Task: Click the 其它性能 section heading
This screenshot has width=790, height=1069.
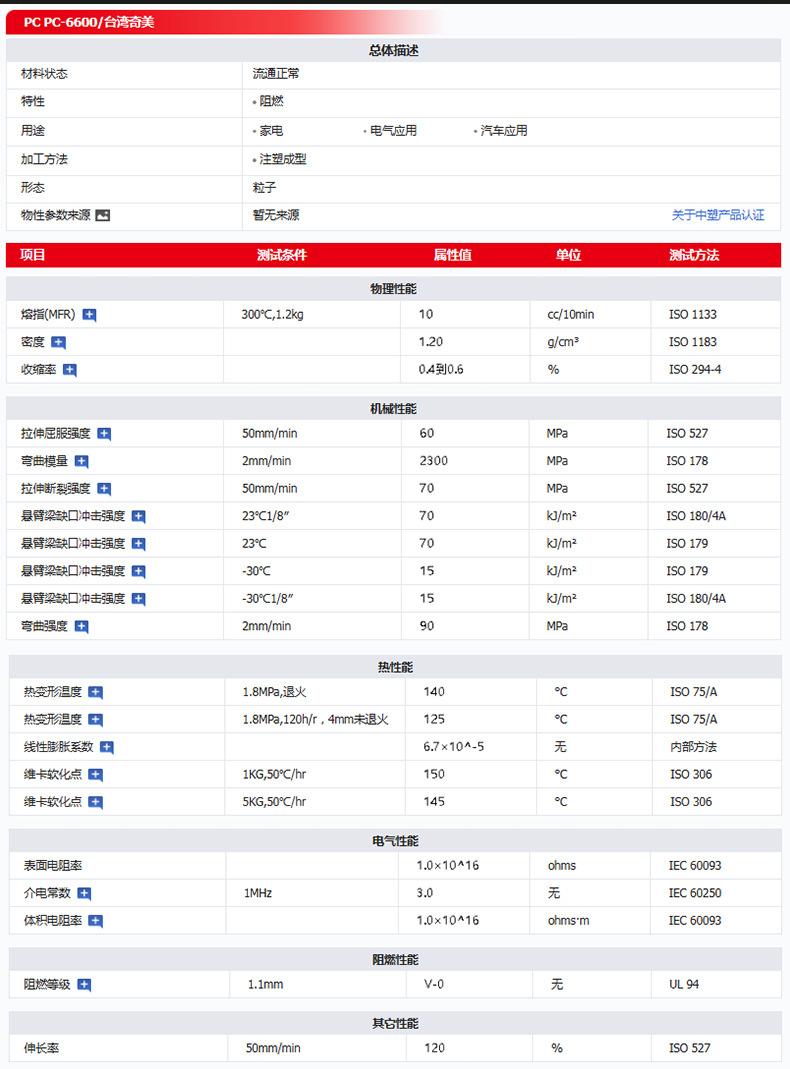Action: 395,1024
